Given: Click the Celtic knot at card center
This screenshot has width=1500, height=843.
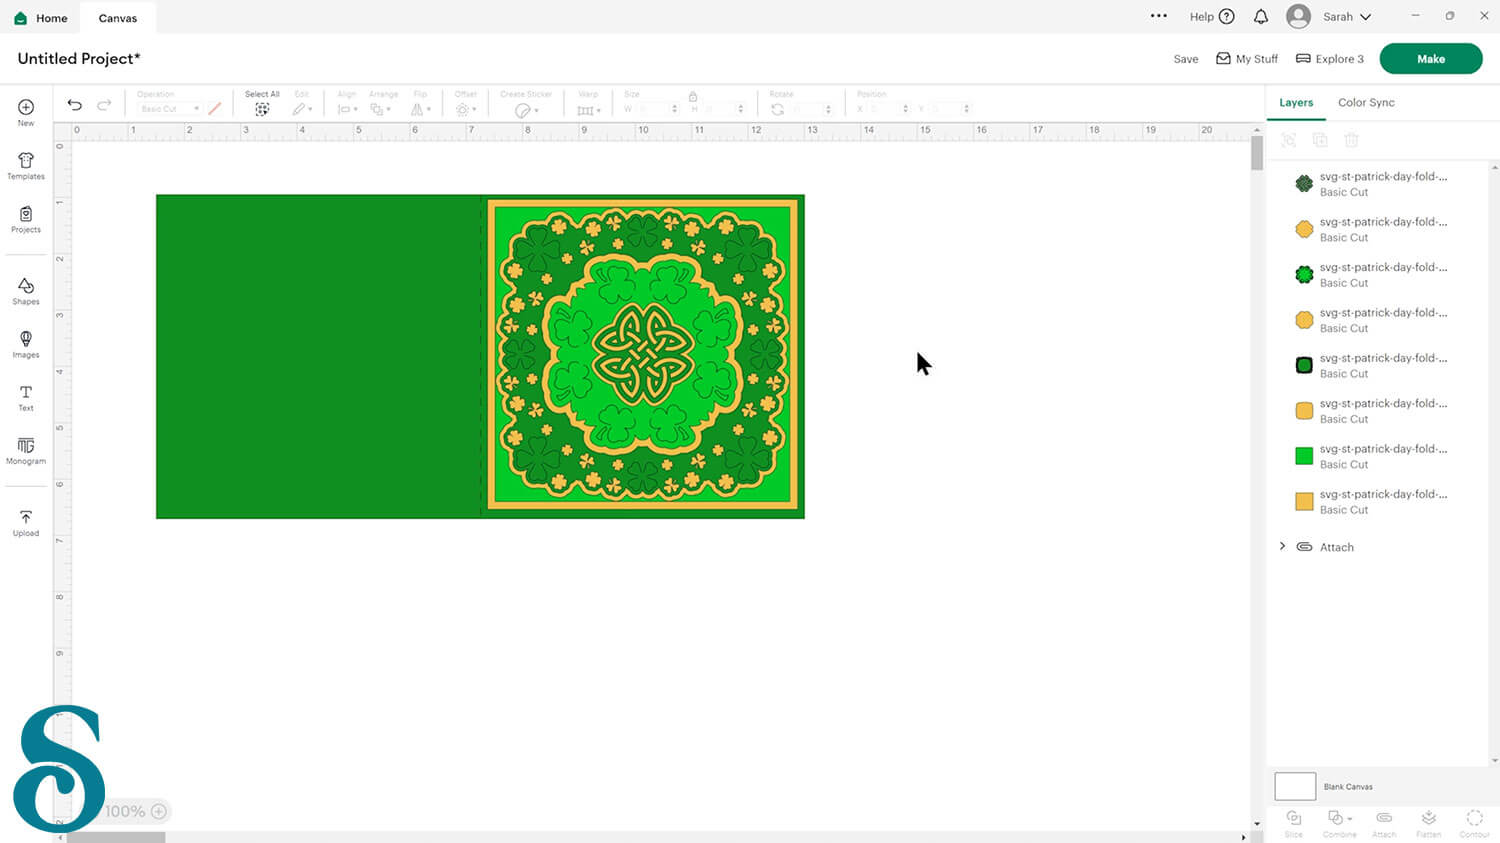Looking at the screenshot, I should pos(644,355).
